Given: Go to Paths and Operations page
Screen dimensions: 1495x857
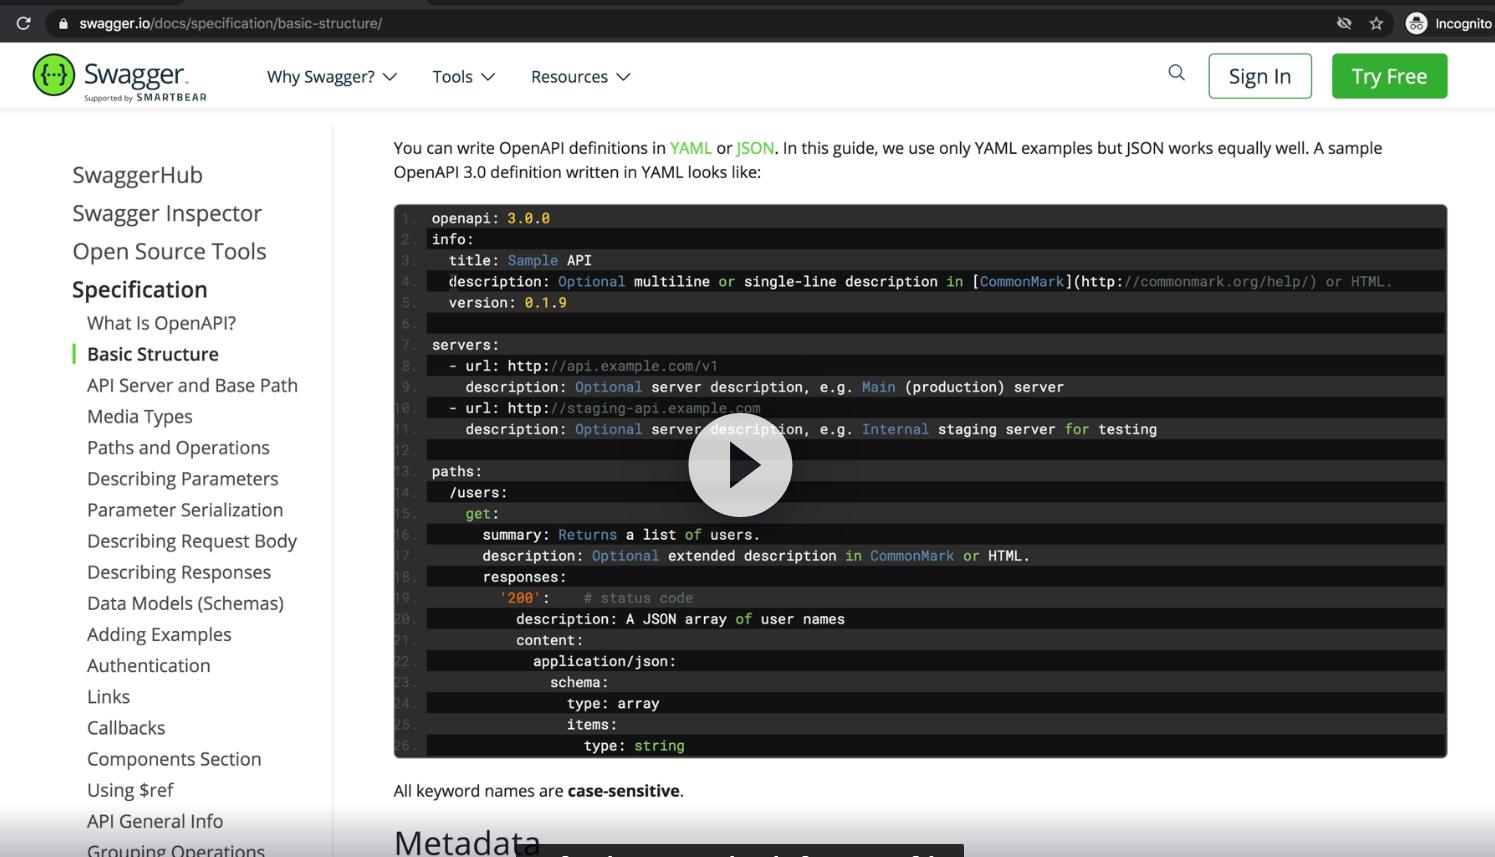Looking at the screenshot, I should (178, 447).
